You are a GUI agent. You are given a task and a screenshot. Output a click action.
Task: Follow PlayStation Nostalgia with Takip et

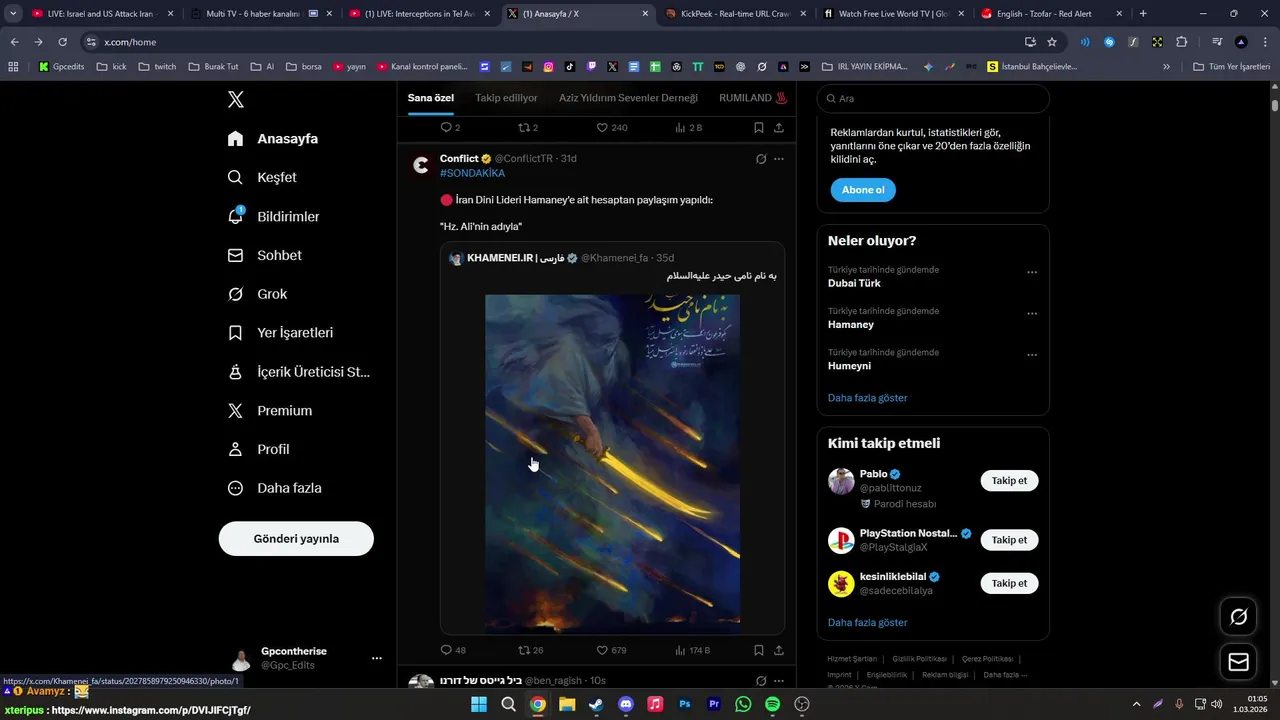click(1009, 540)
